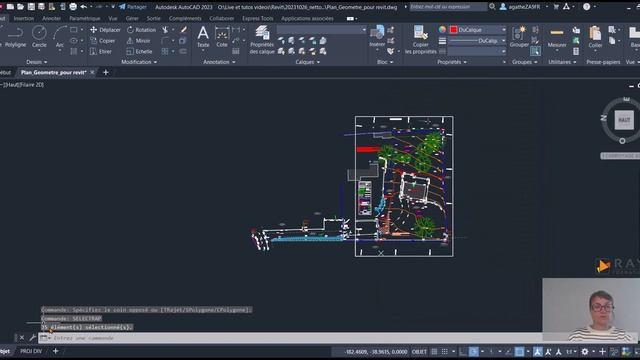The width and height of the screenshot is (640, 360).
Task: Click the Autodesk App Store cart icon
Action: point(556,7)
